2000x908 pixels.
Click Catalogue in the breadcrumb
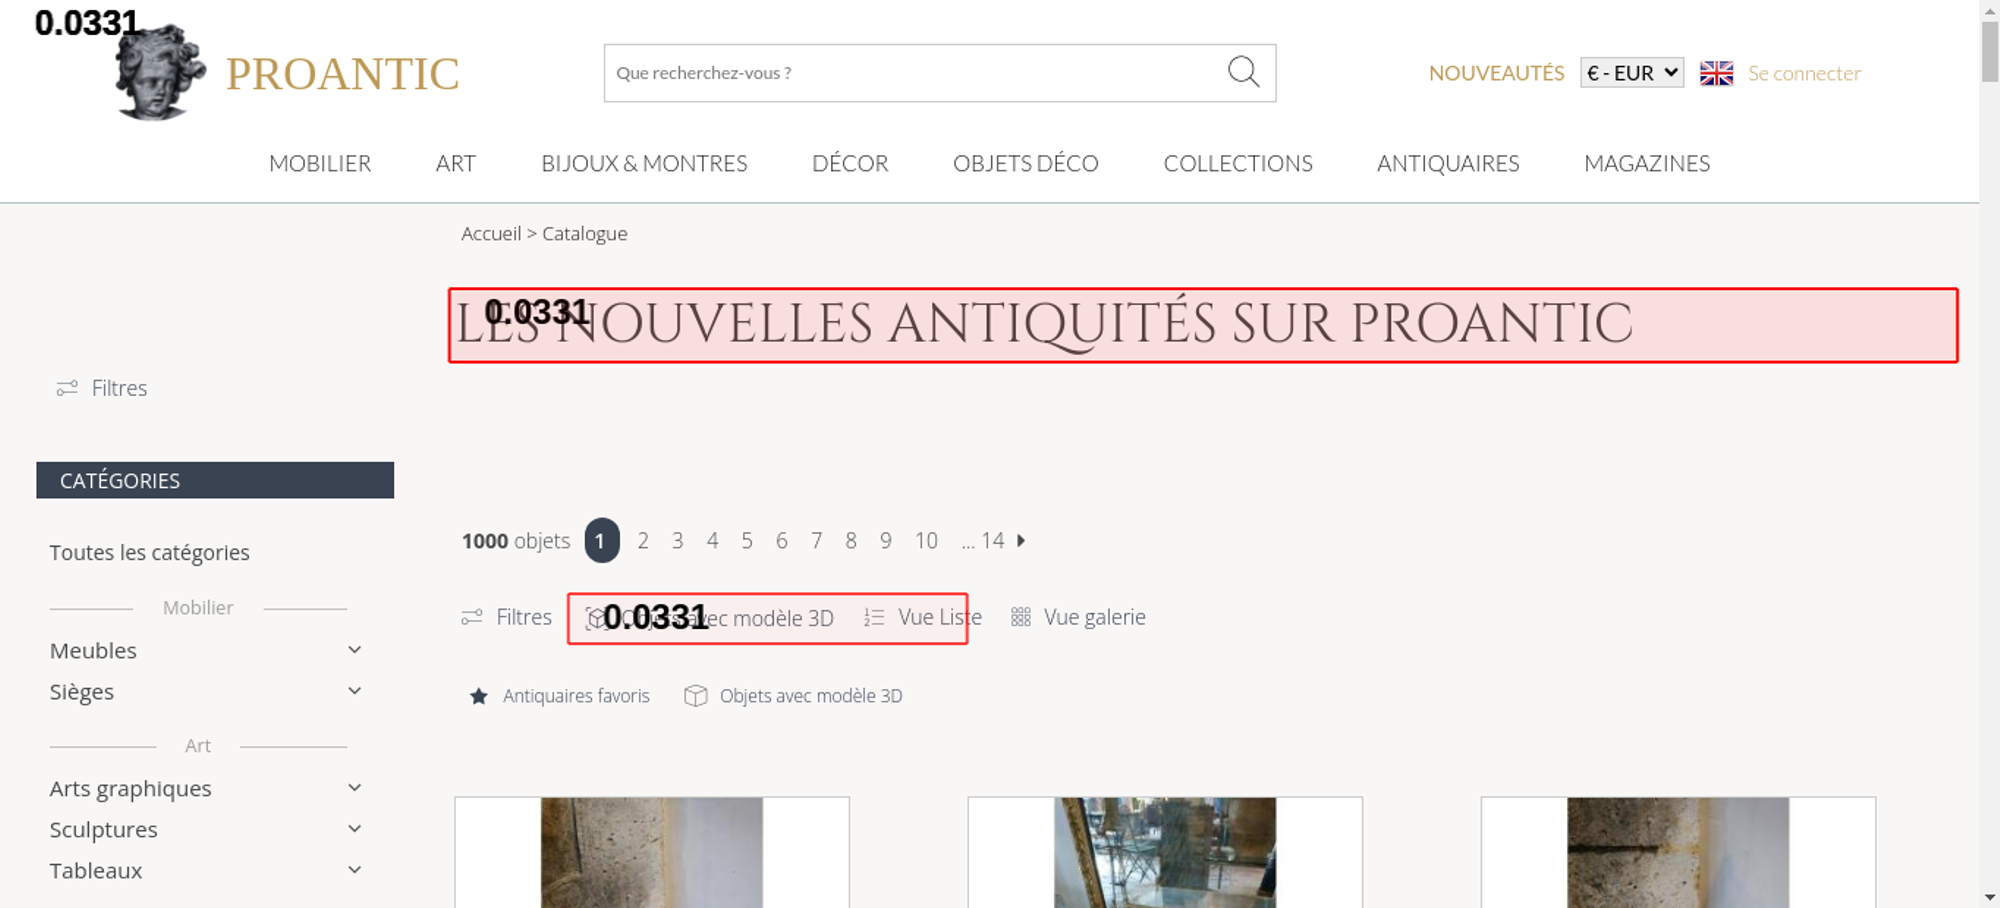pyautogui.click(x=585, y=234)
